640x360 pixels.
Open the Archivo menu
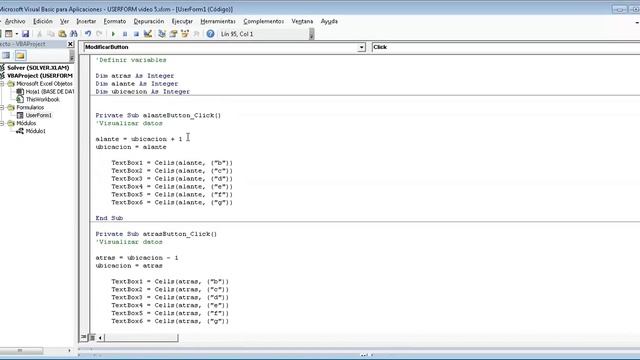tap(15, 21)
